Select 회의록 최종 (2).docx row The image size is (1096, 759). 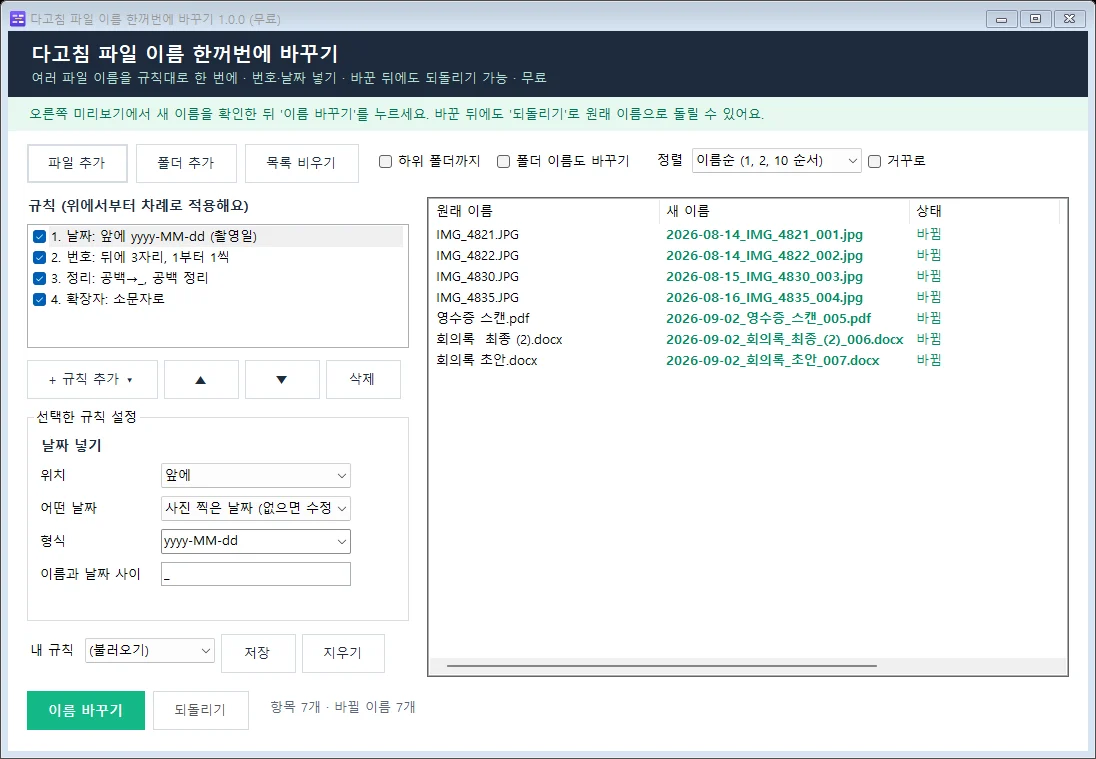499,340
